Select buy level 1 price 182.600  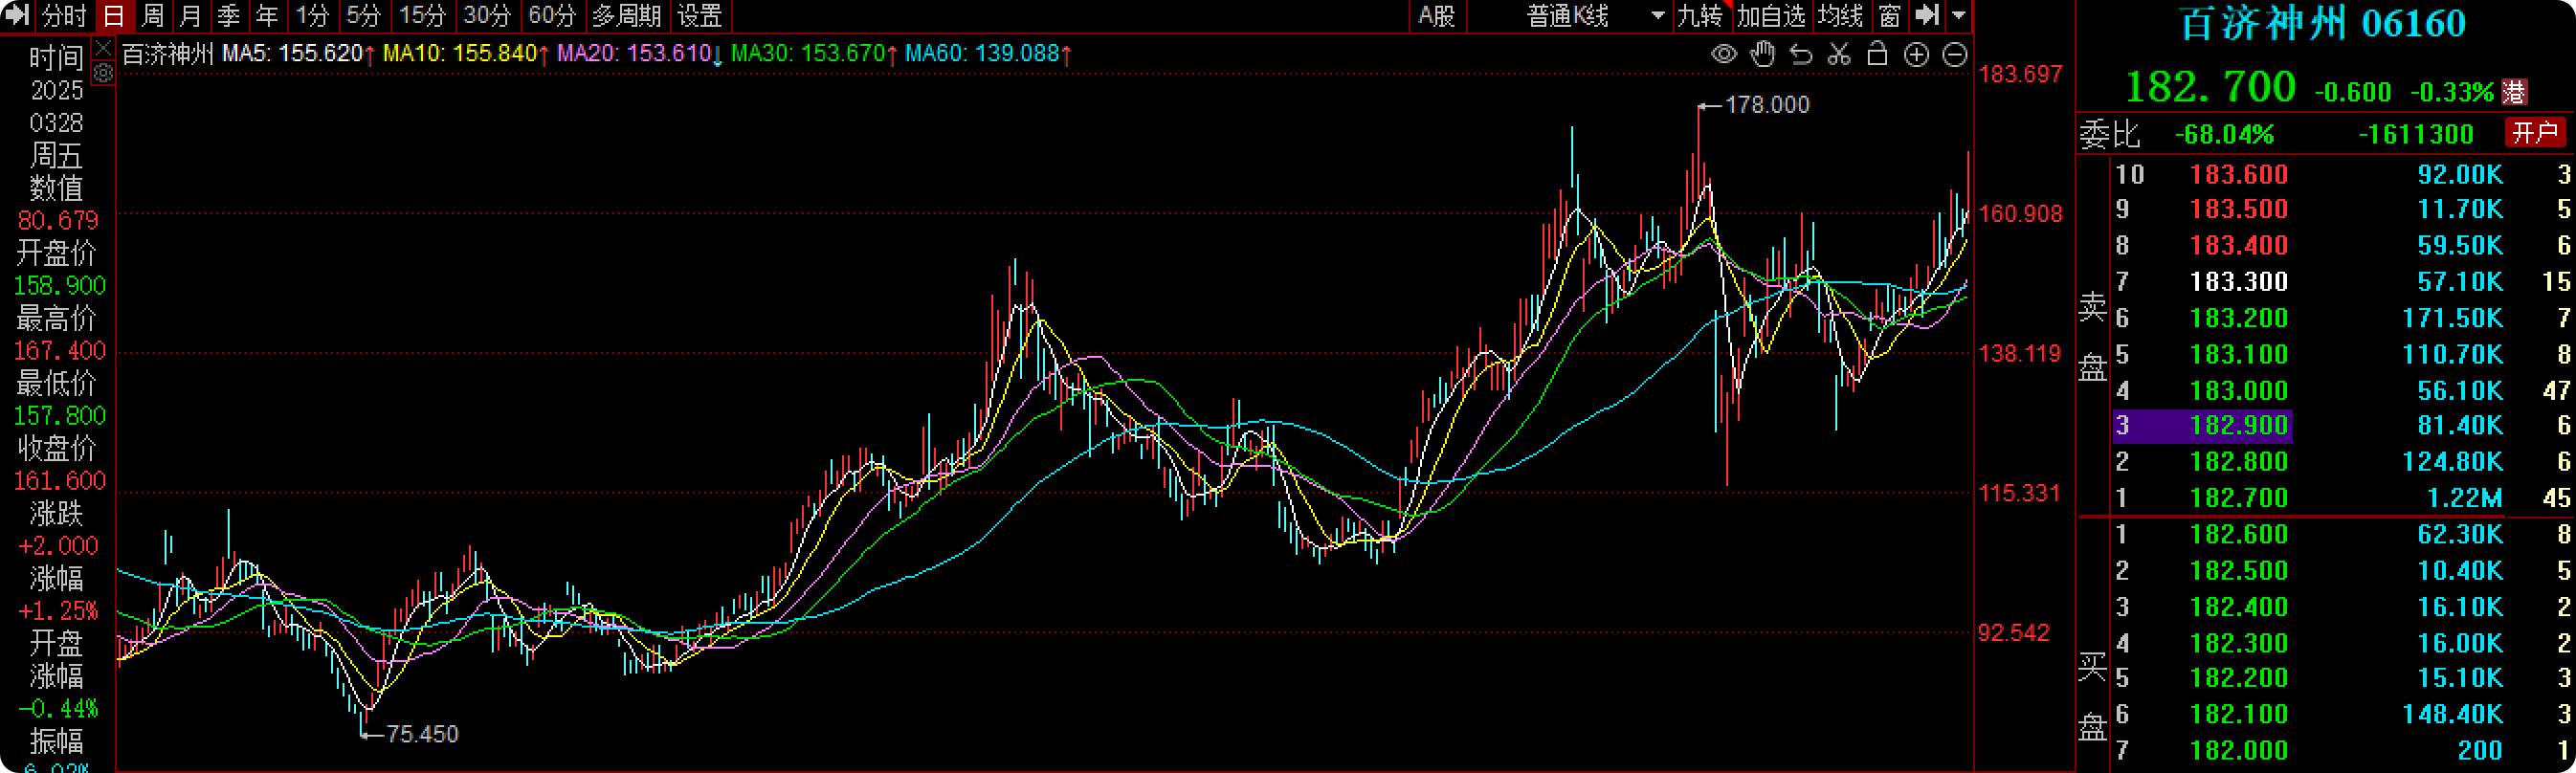pos(2239,534)
